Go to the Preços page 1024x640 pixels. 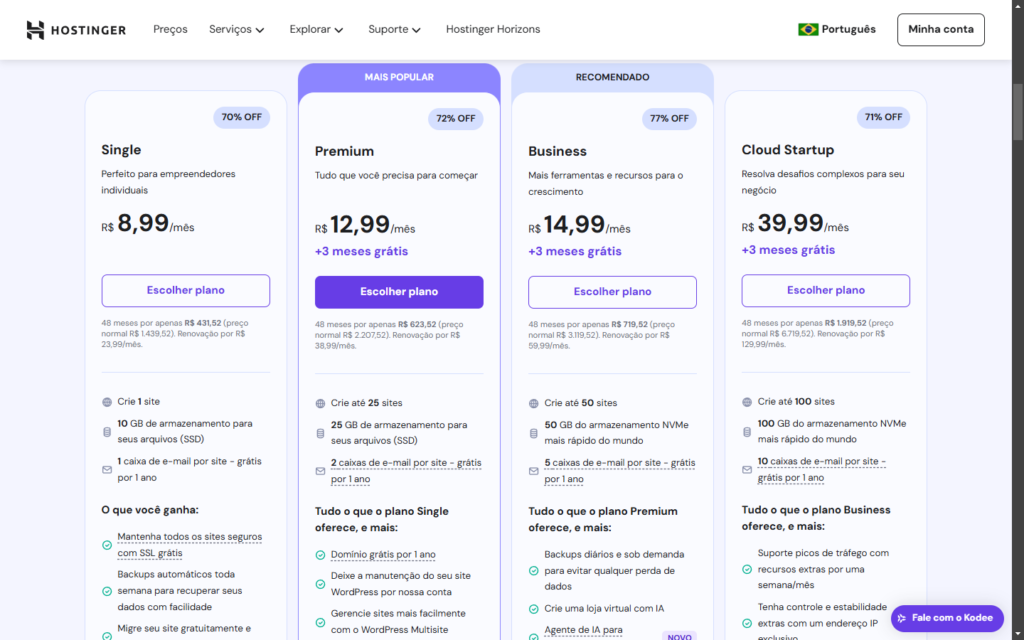click(170, 30)
